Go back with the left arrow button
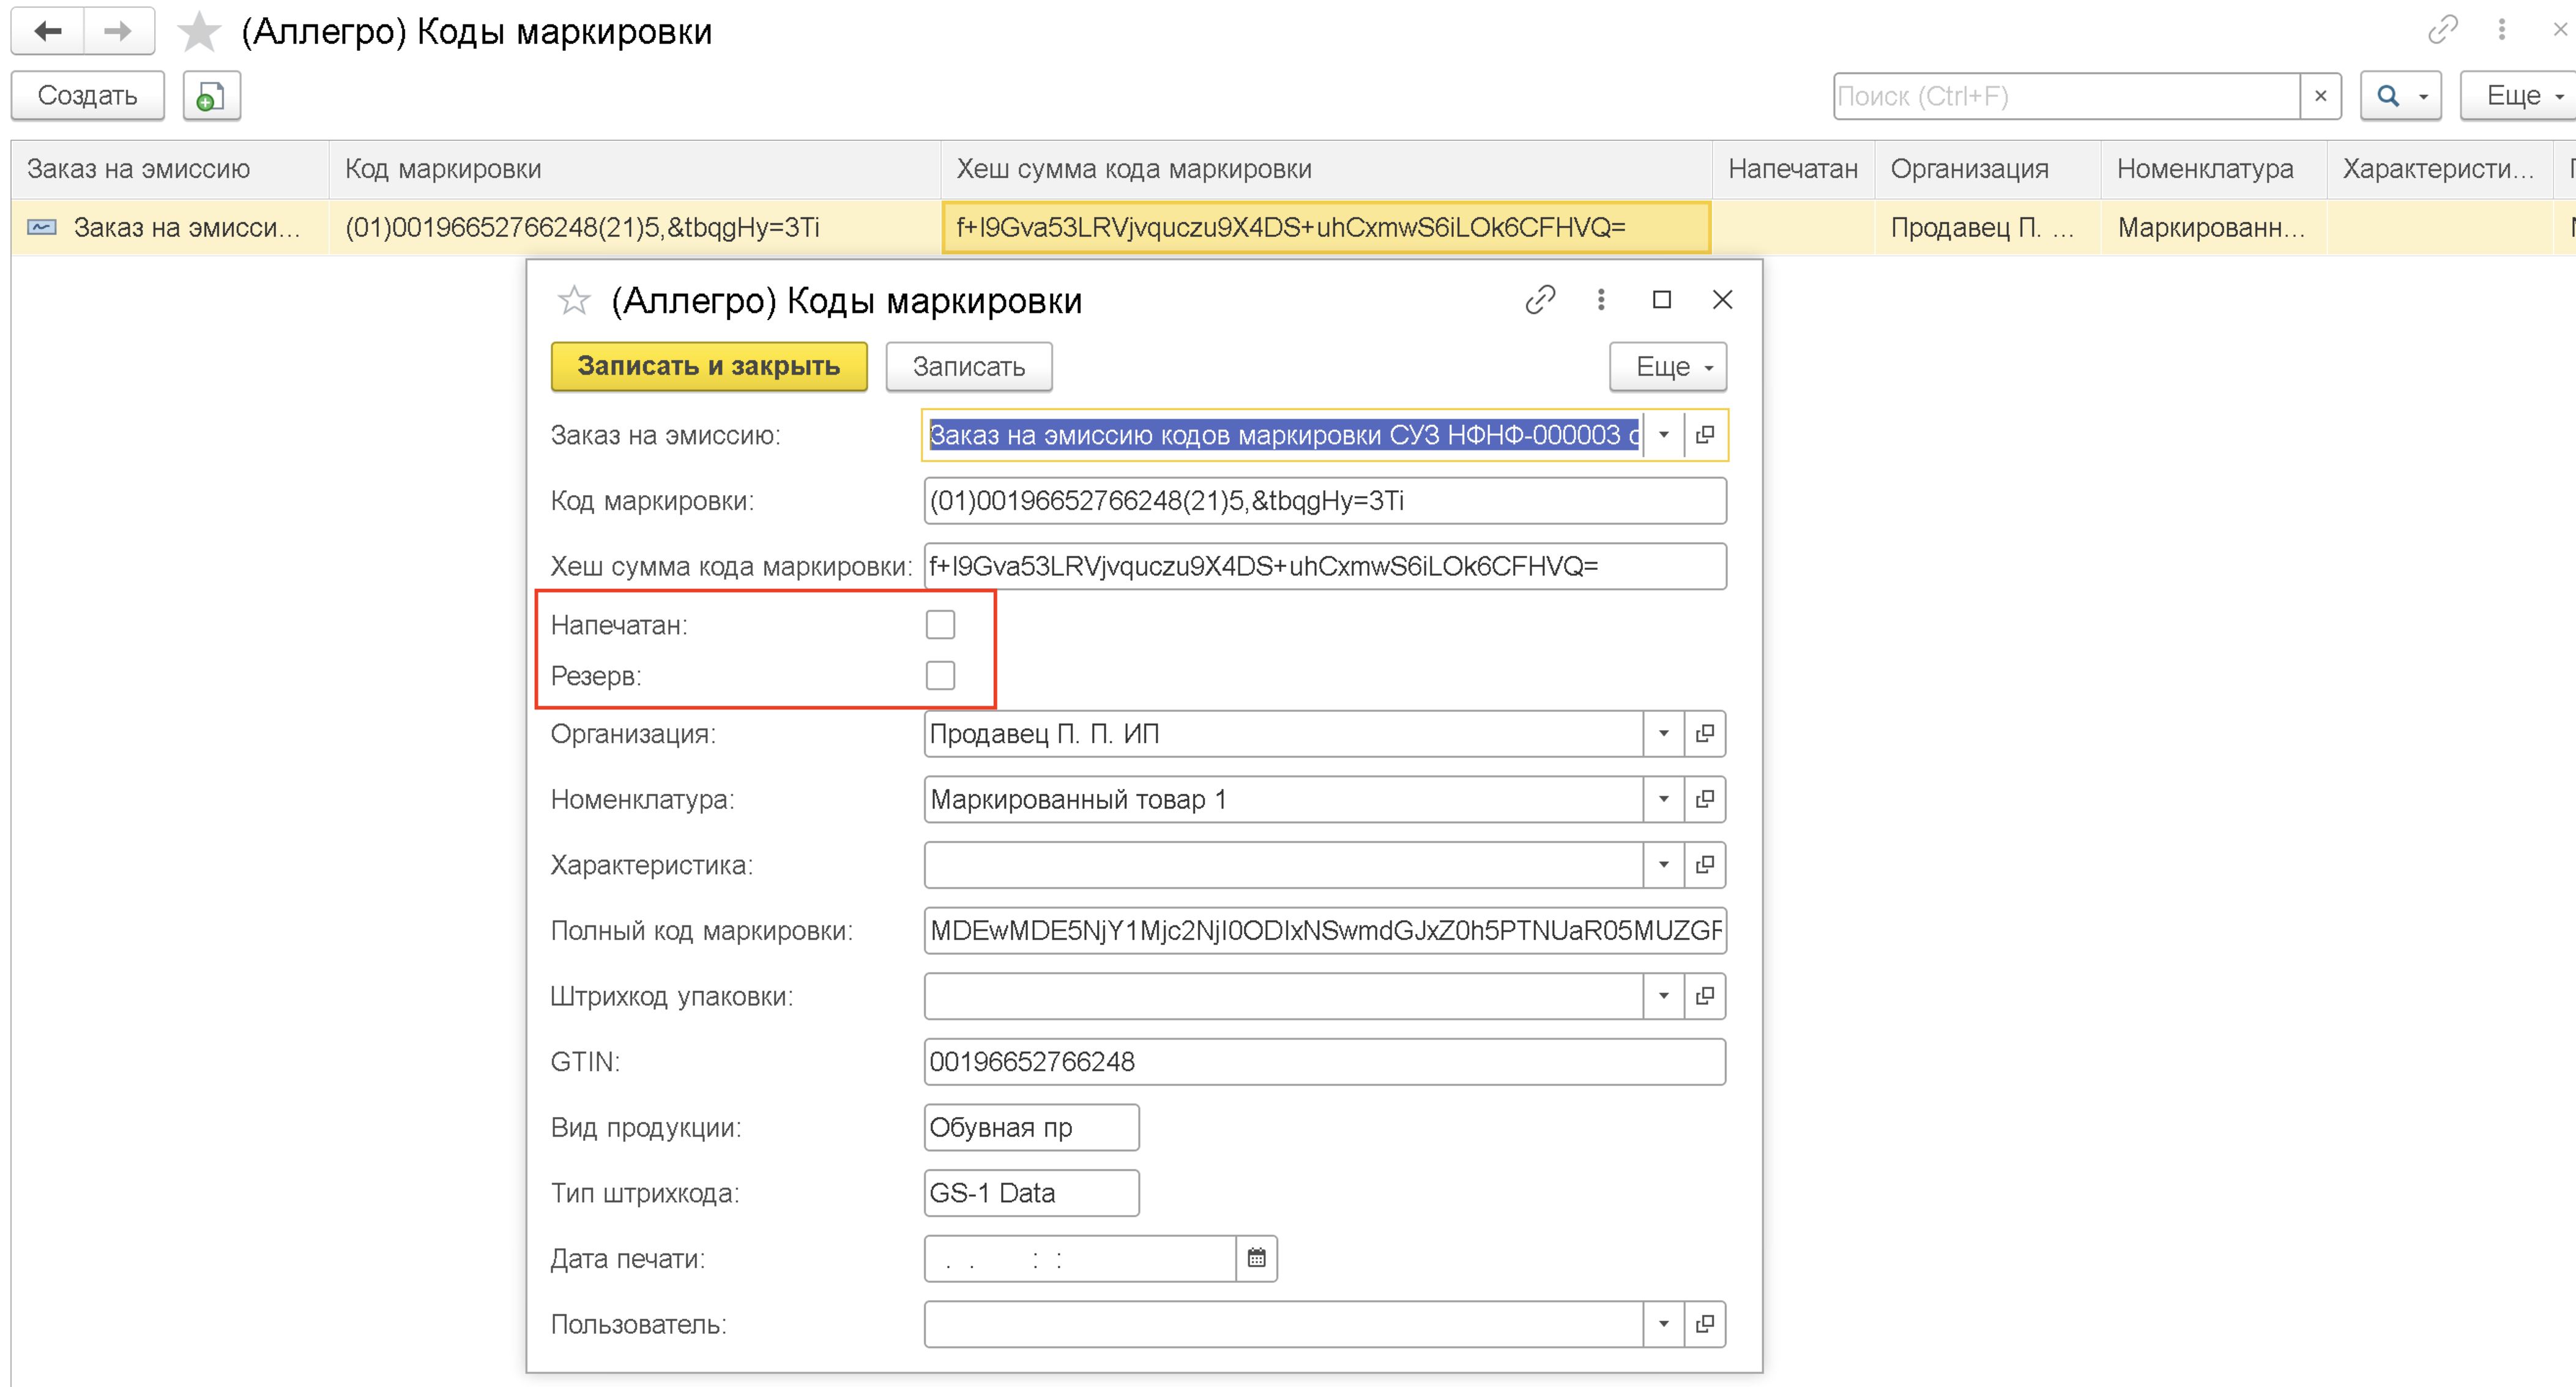 click(x=47, y=31)
